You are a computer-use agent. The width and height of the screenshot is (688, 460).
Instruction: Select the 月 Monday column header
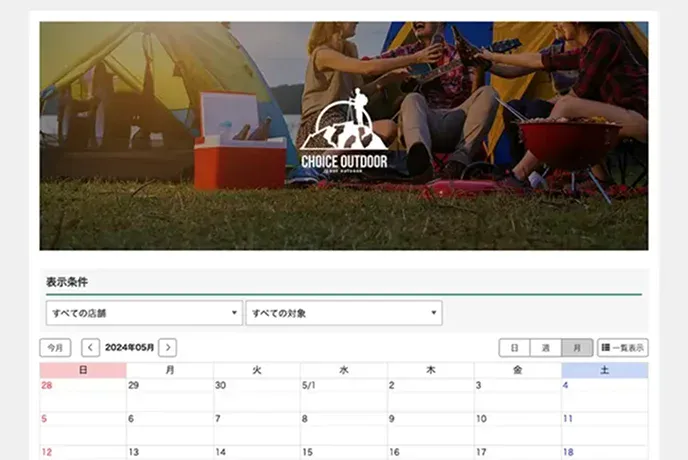pyautogui.click(x=170, y=370)
